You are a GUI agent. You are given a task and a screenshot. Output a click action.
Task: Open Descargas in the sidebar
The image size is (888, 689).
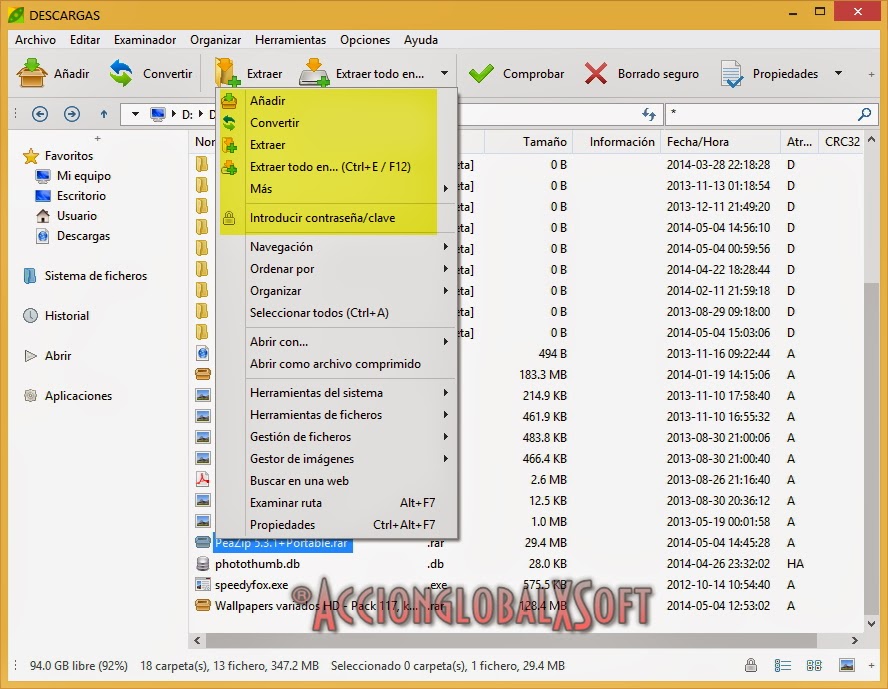pyautogui.click(x=83, y=236)
